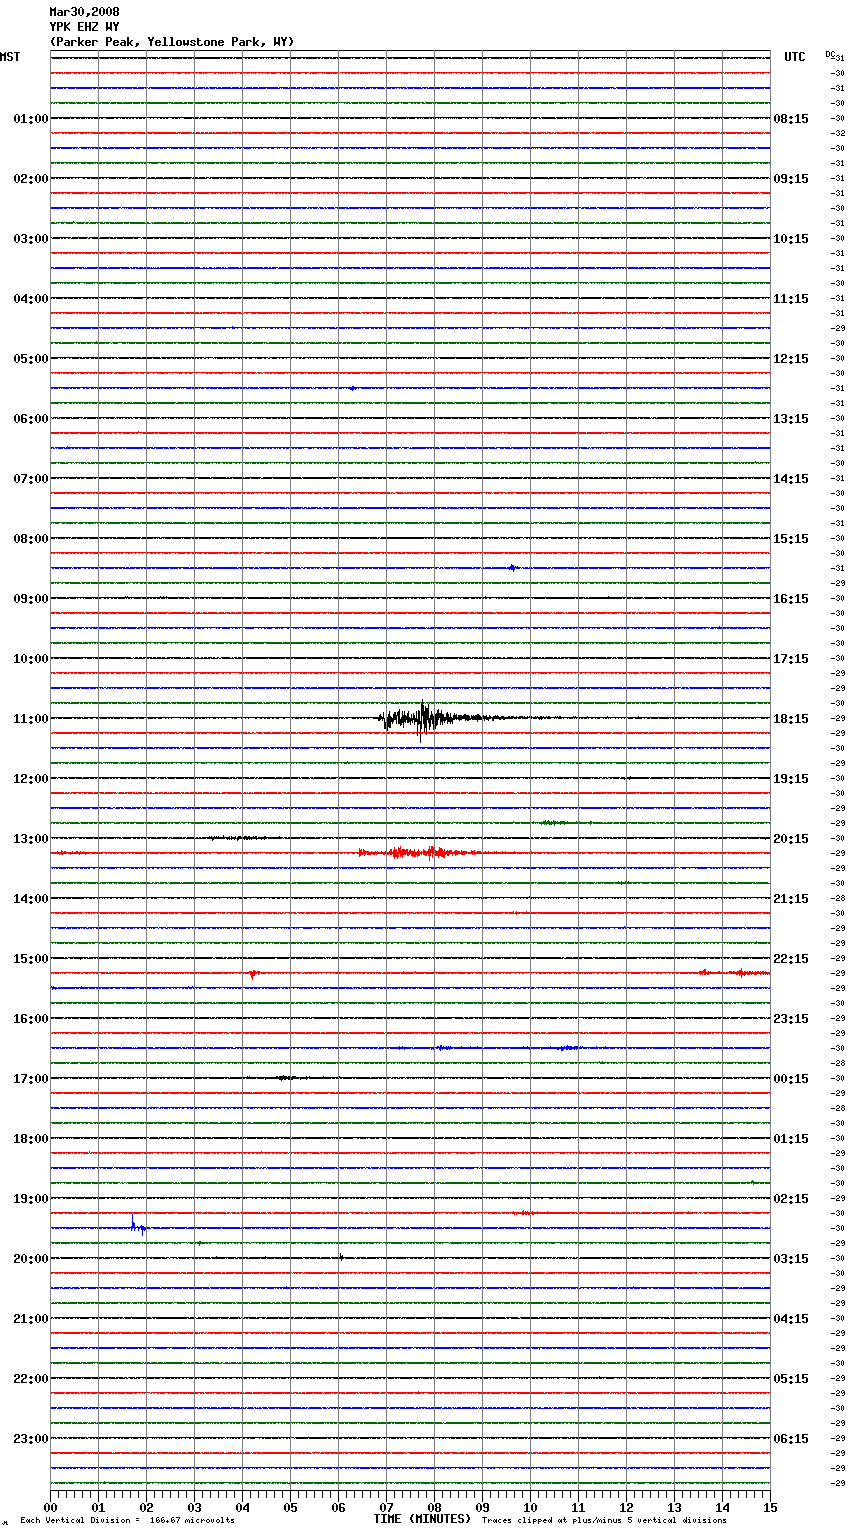Click the DC offset column header
The height and width of the screenshot is (1534, 850).
(x=830, y=54)
